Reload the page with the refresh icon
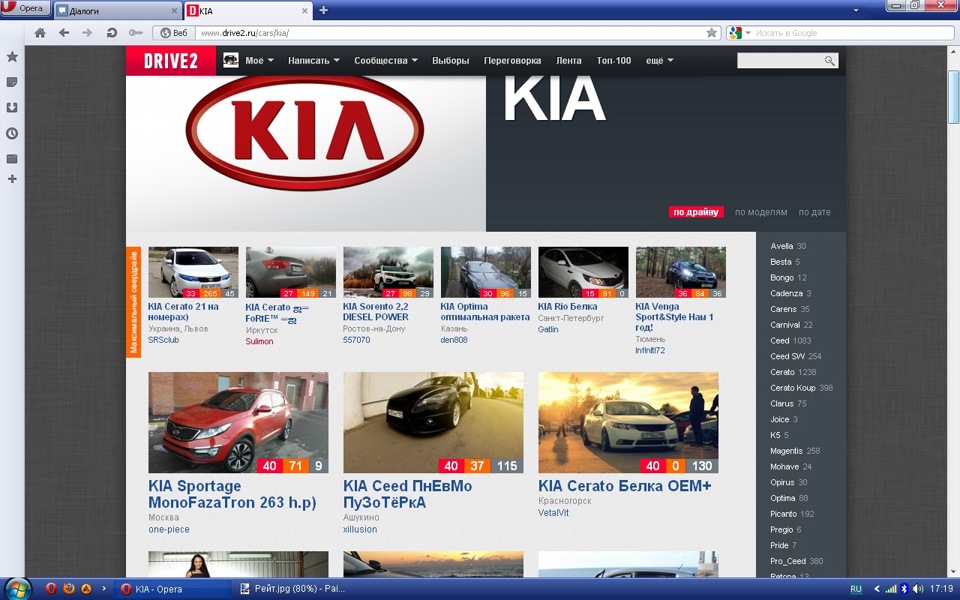This screenshot has height=600, width=960. click(x=111, y=33)
